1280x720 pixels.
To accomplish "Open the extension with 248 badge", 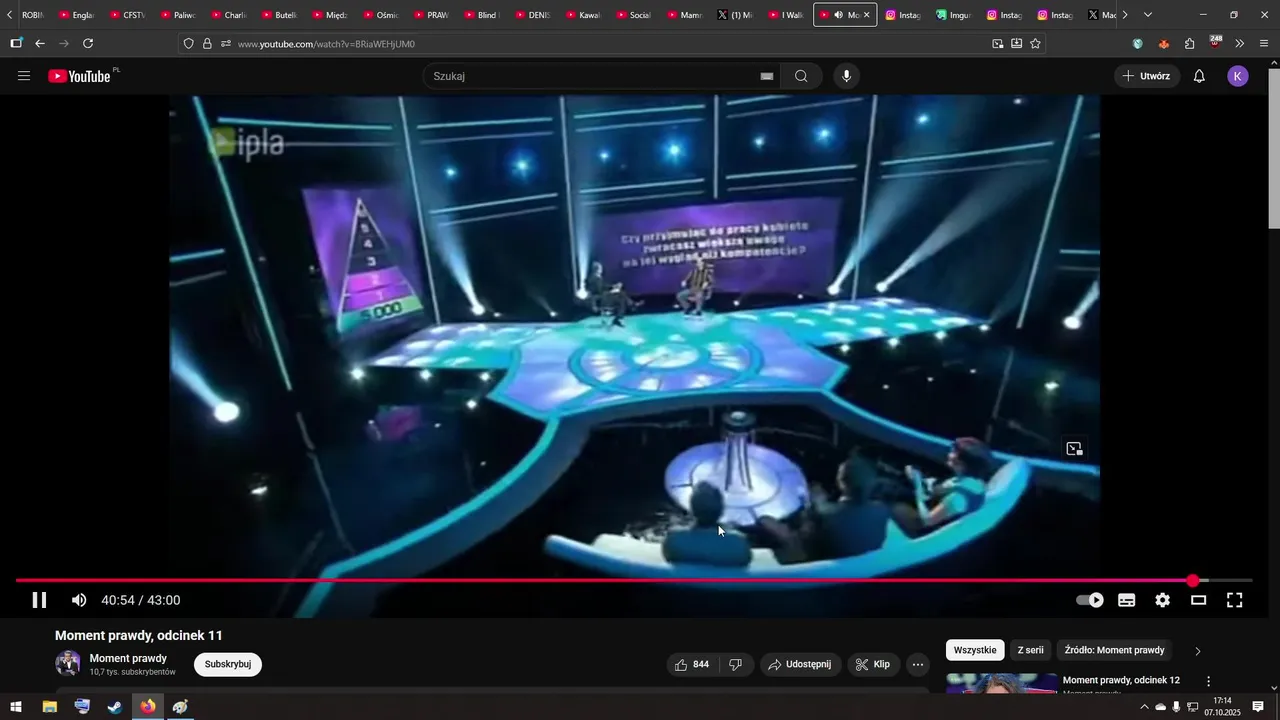I will pos(1215,43).
